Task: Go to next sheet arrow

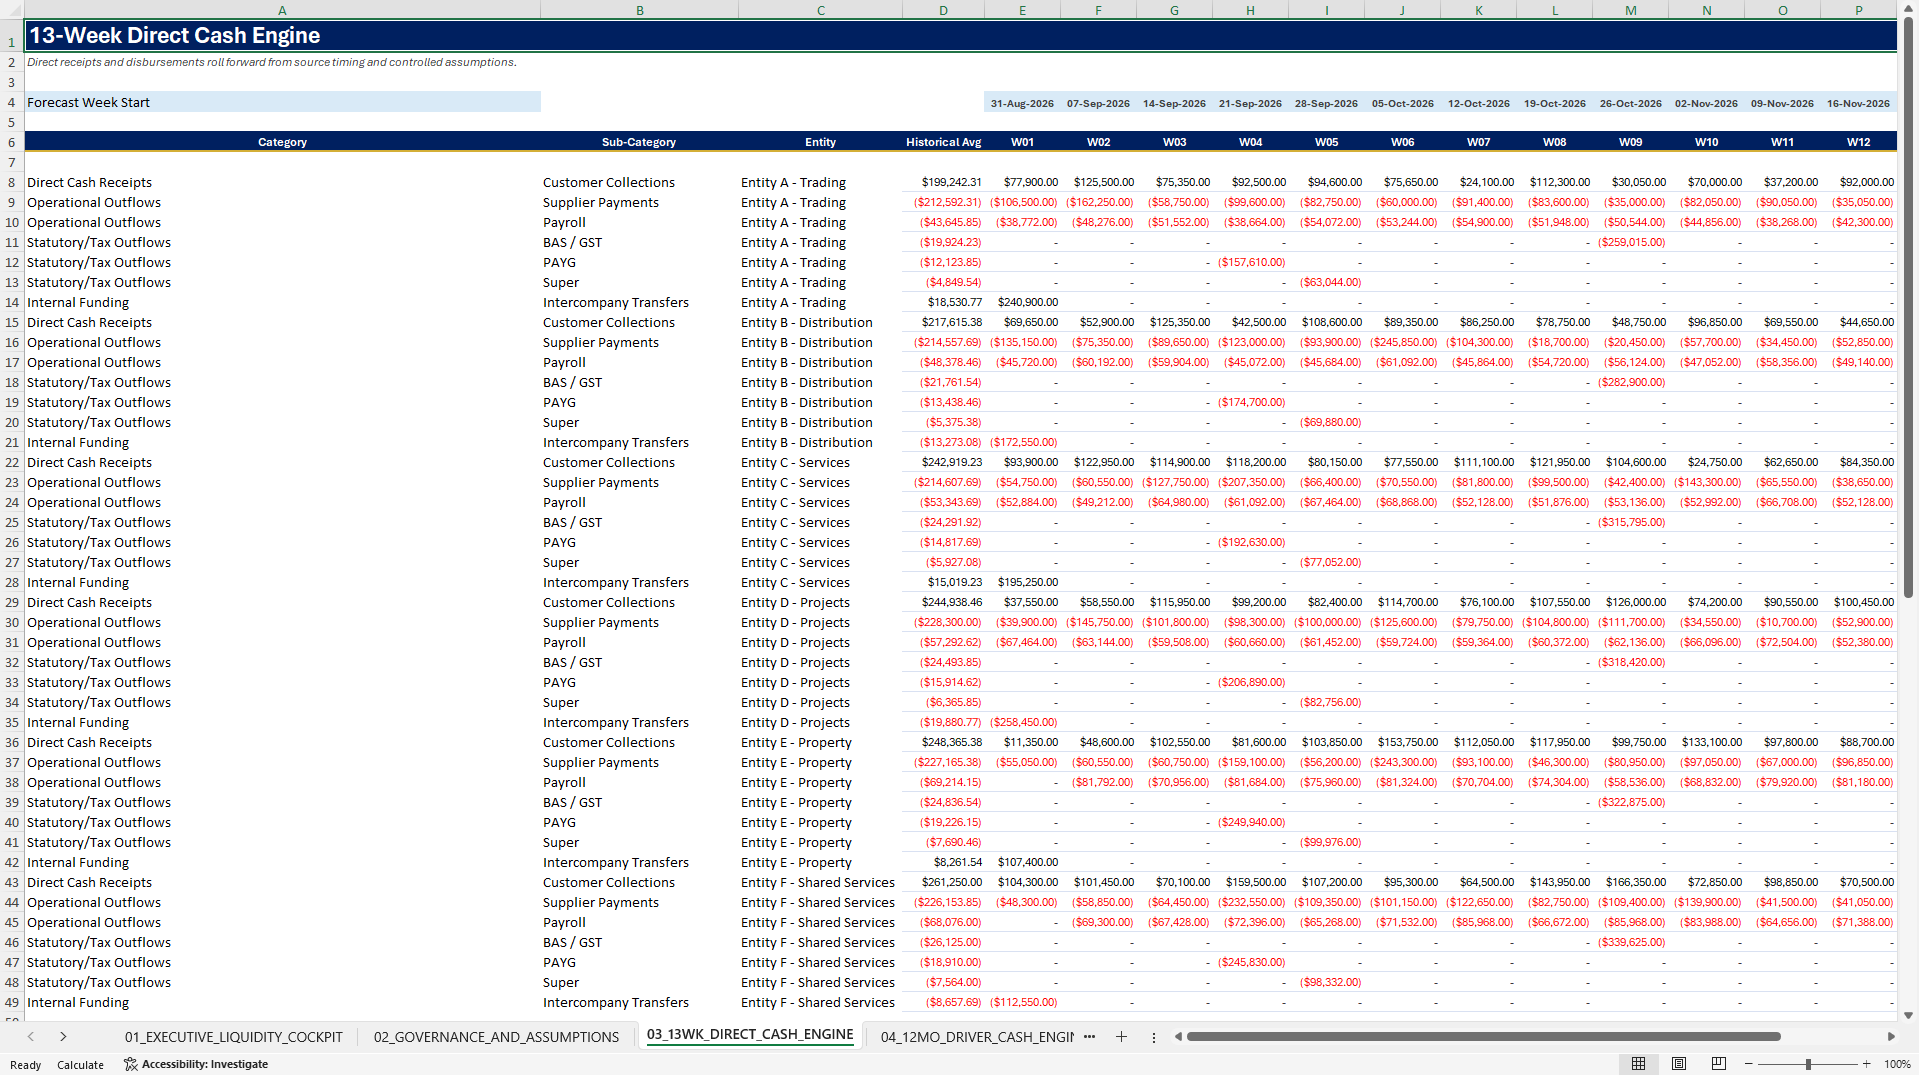Action: coord(63,1037)
